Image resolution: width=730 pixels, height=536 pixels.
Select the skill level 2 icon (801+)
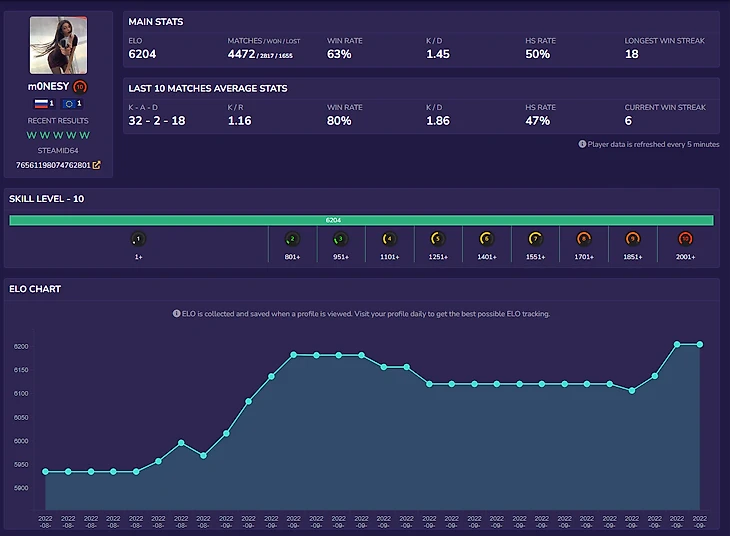292,239
